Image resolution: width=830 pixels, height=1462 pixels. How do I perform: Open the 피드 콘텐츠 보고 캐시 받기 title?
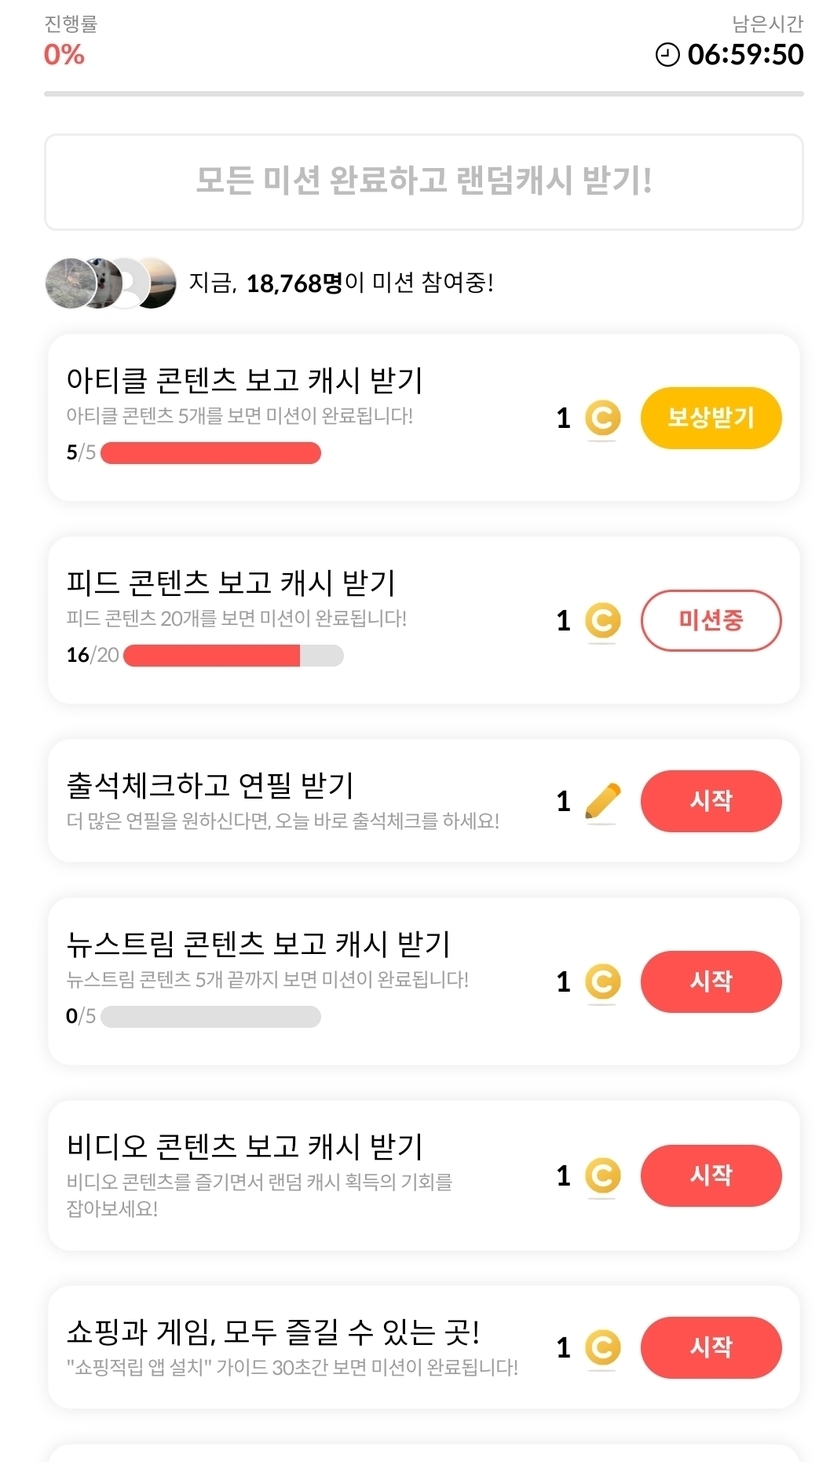[x=231, y=582]
